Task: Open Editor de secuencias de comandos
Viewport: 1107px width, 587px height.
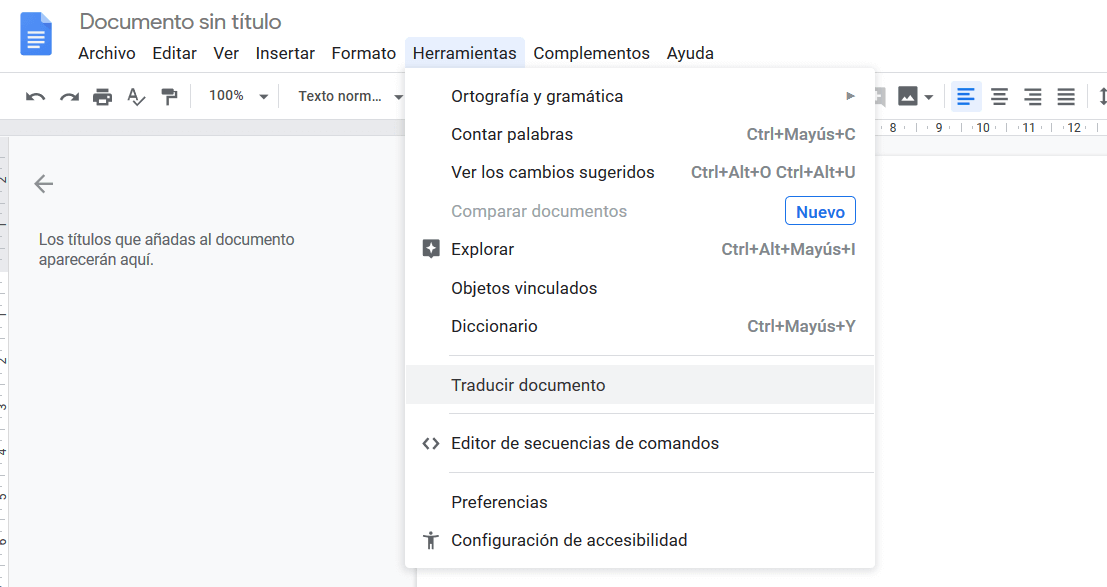Action: click(640, 444)
